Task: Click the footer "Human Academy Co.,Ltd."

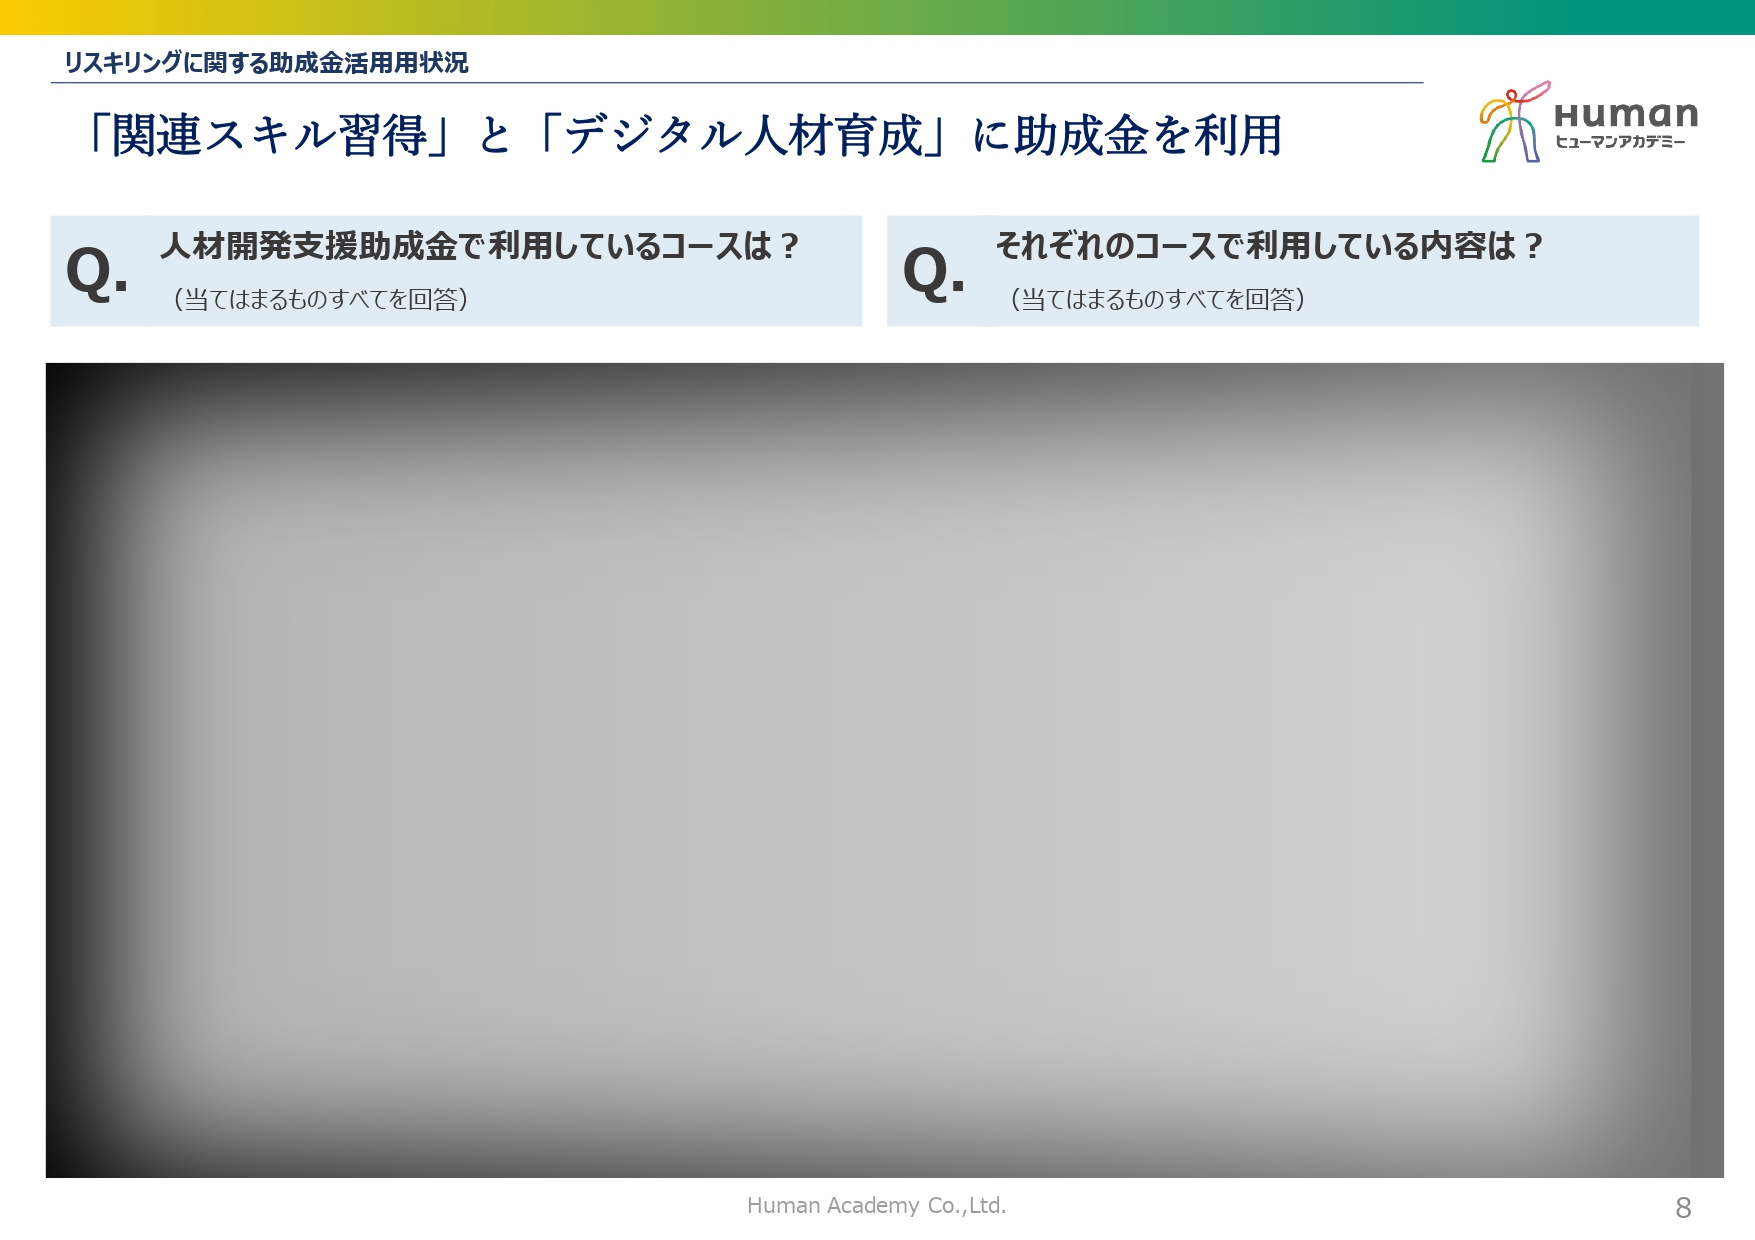Action: [x=876, y=1205]
